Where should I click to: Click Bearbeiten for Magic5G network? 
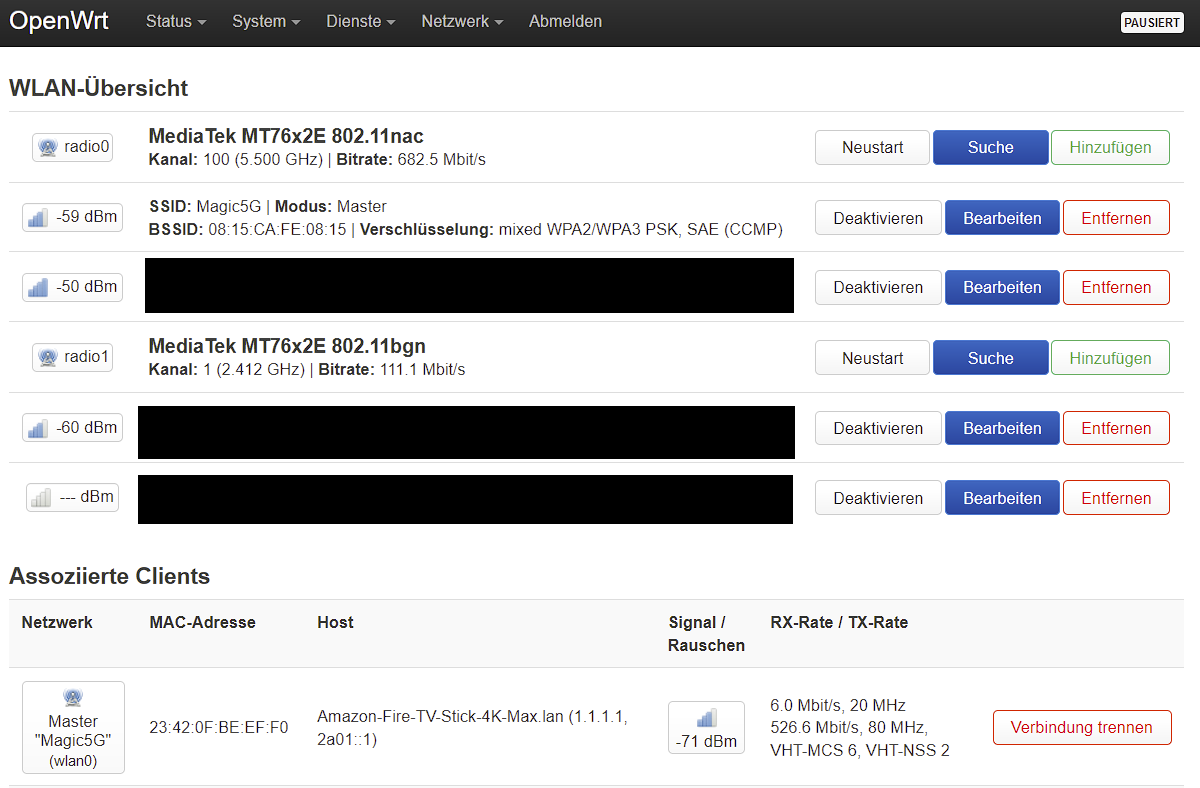pyautogui.click(x=1002, y=217)
